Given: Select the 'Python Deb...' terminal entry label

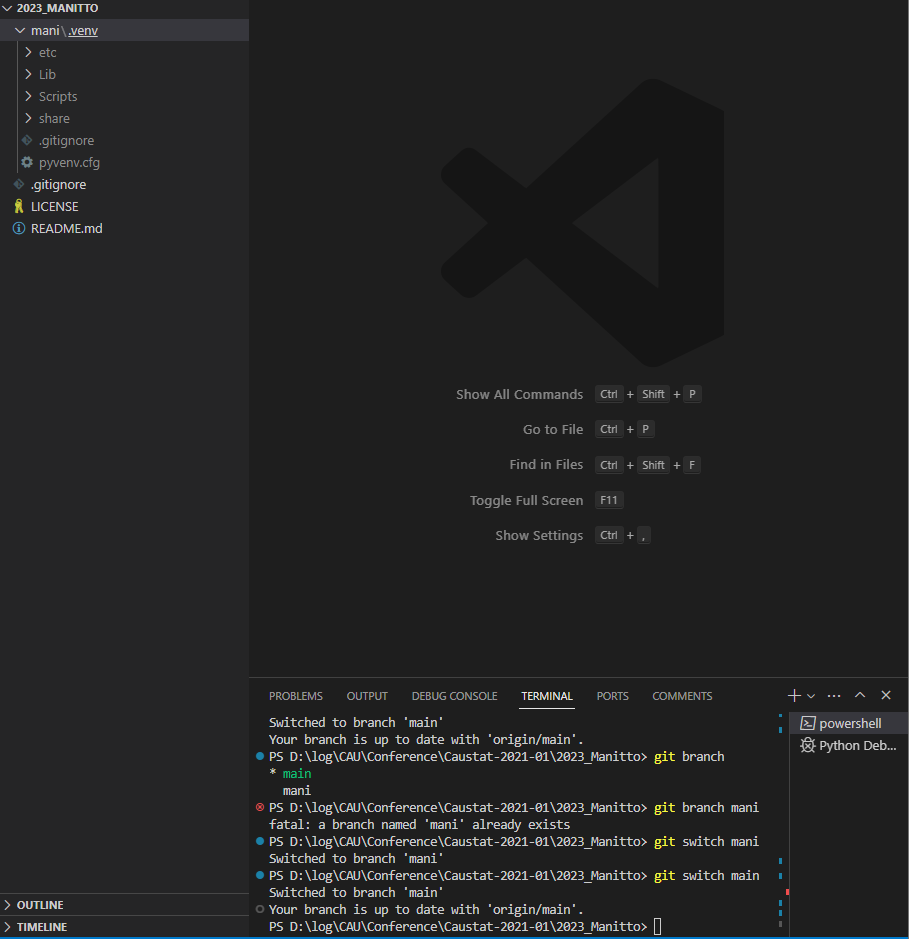Looking at the screenshot, I should point(858,746).
